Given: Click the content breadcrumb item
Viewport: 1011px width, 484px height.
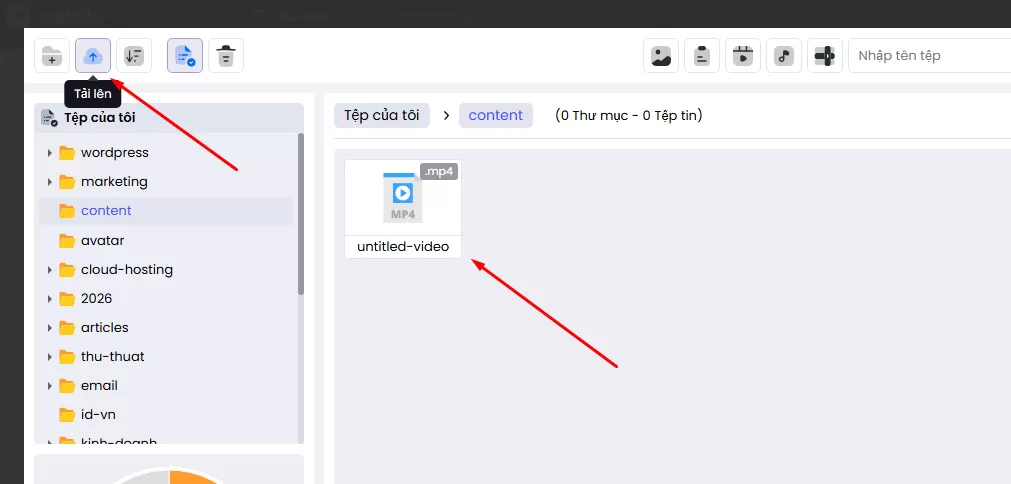Looking at the screenshot, I should [495, 115].
